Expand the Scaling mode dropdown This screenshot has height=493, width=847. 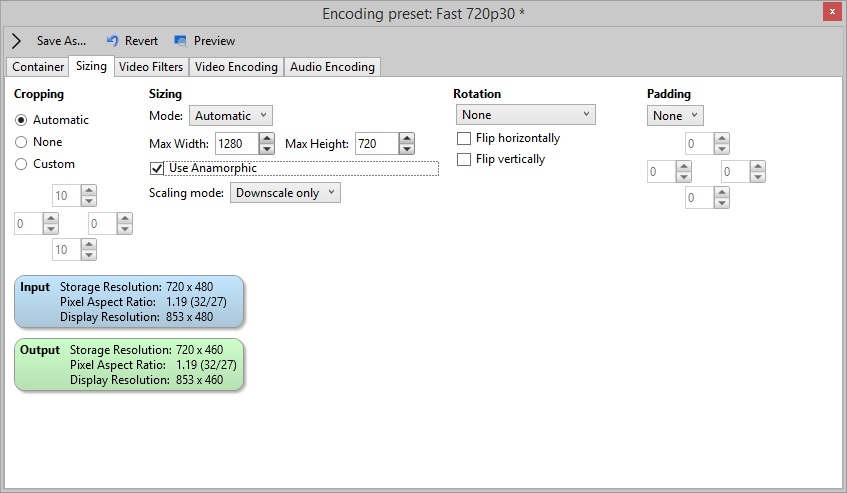pyautogui.click(x=285, y=193)
